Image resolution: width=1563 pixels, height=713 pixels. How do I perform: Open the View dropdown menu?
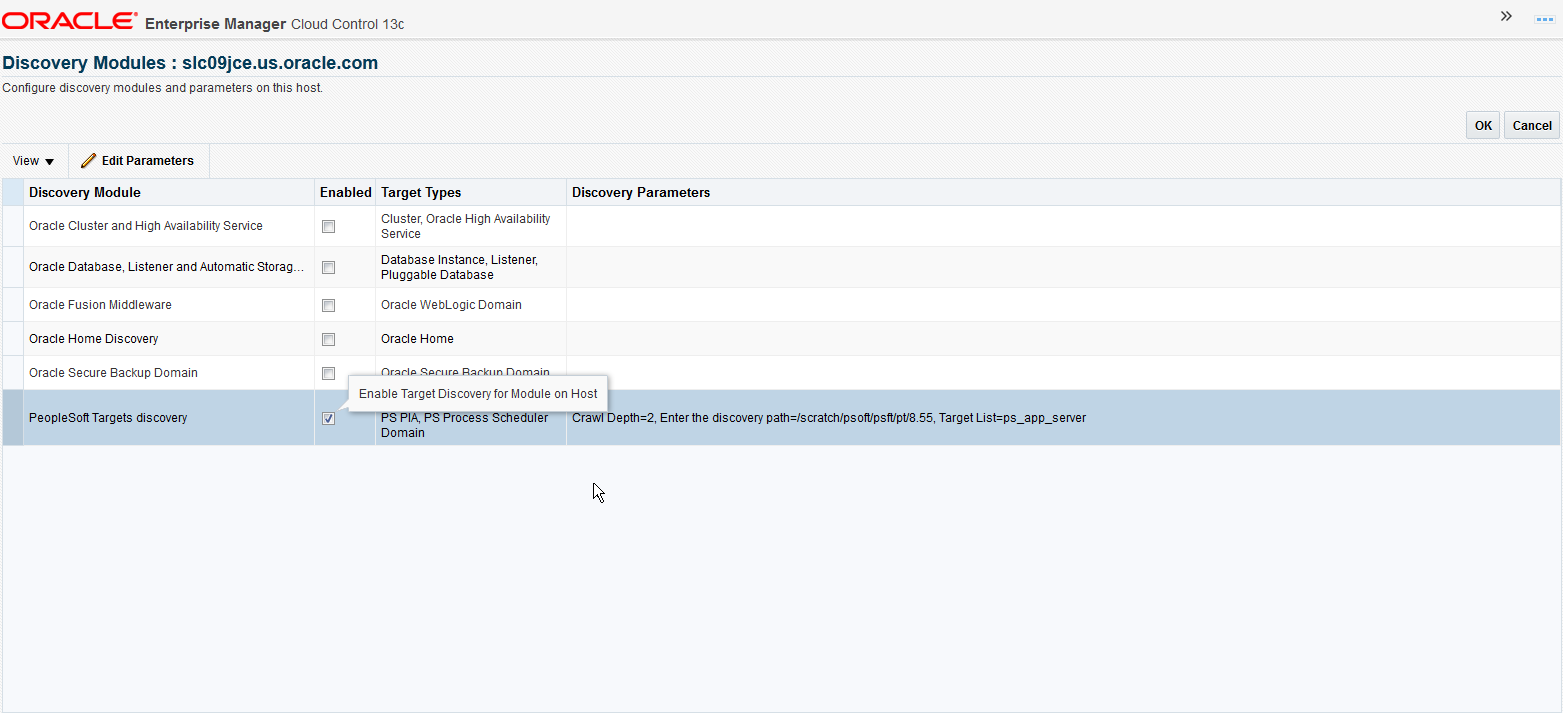coord(34,161)
